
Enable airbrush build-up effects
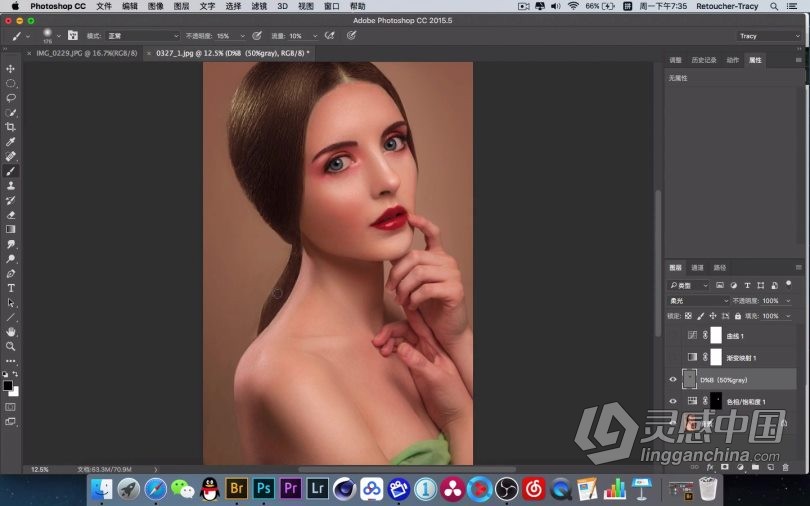330,36
